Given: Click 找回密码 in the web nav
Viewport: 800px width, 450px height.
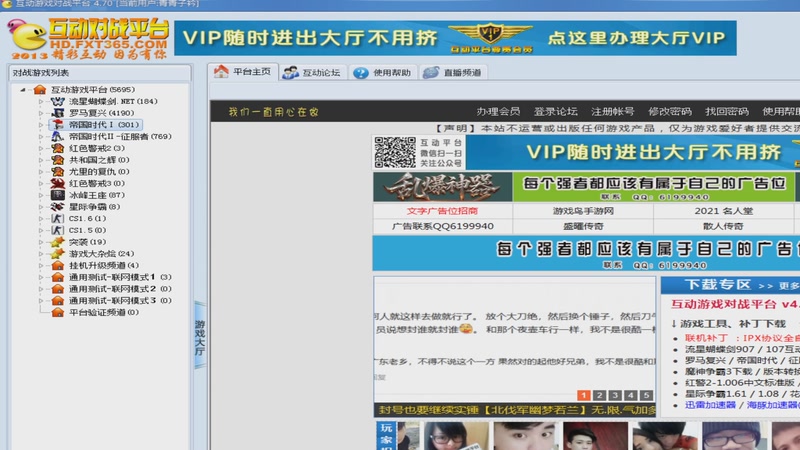Looking at the screenshot, I should (x=727, y=111).
